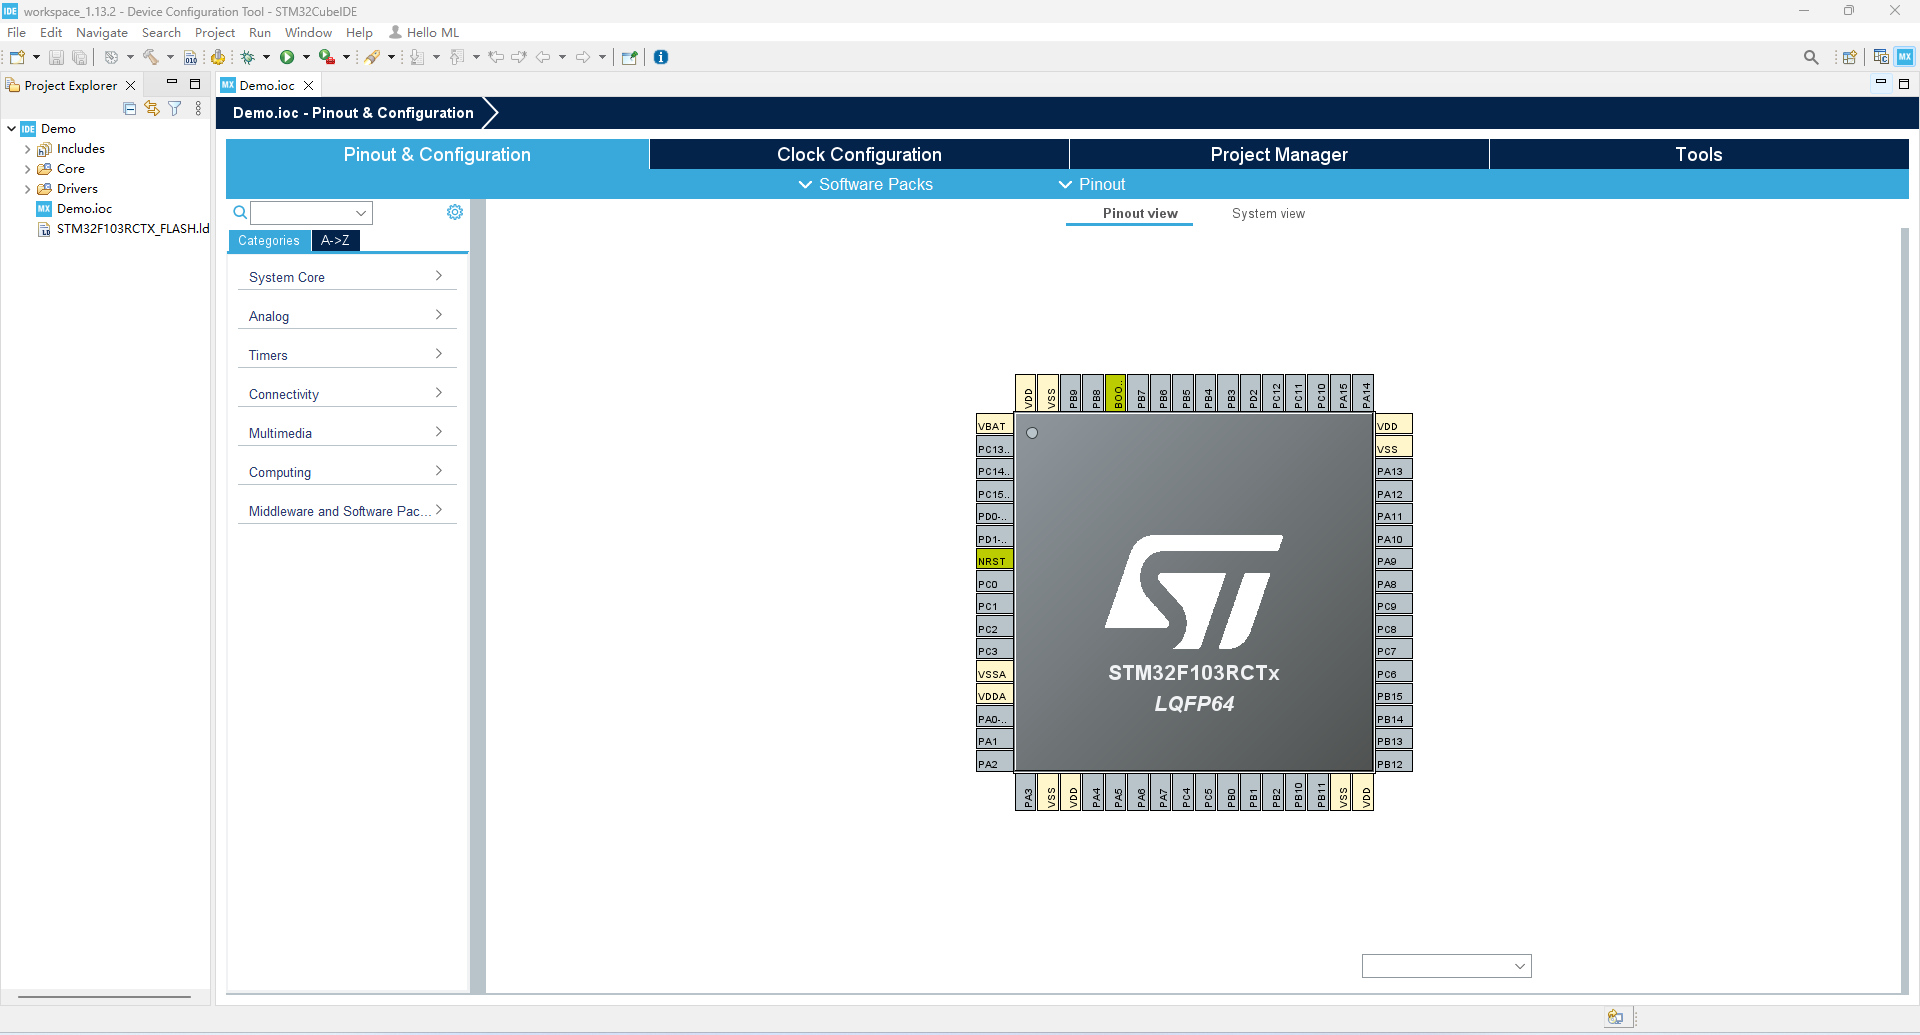1920x1035 pixels.
Task: Open the Window menu
Action: (308, 33)
